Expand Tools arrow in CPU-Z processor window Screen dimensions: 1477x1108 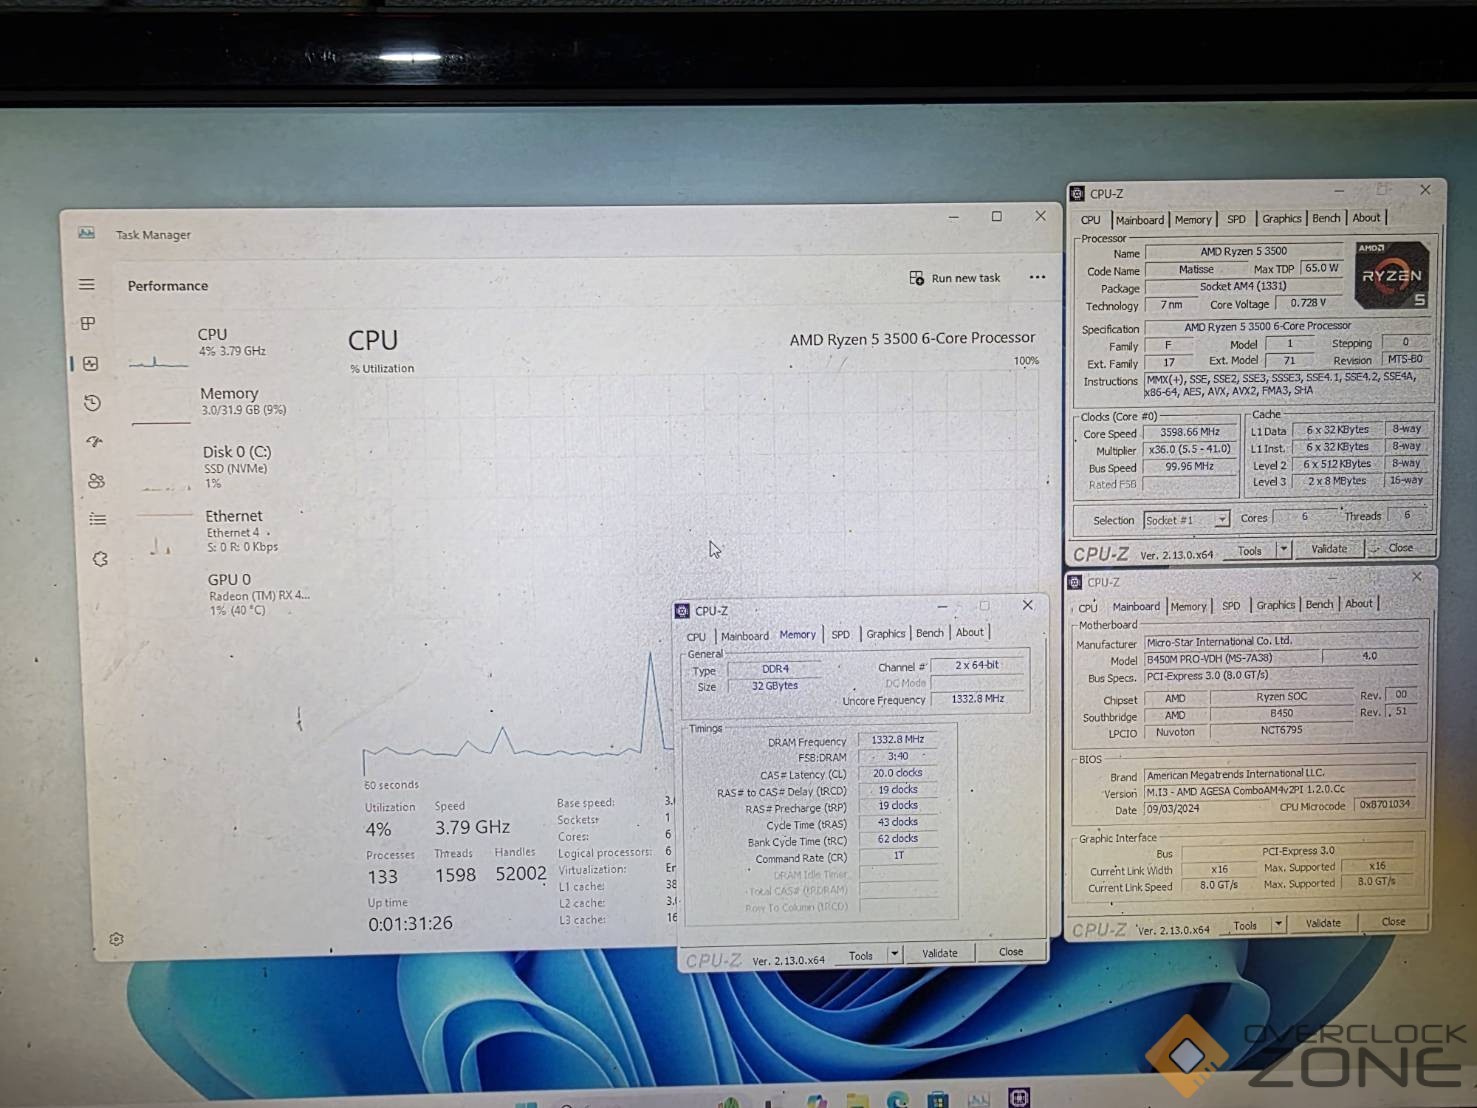(x=1284, y=549)
